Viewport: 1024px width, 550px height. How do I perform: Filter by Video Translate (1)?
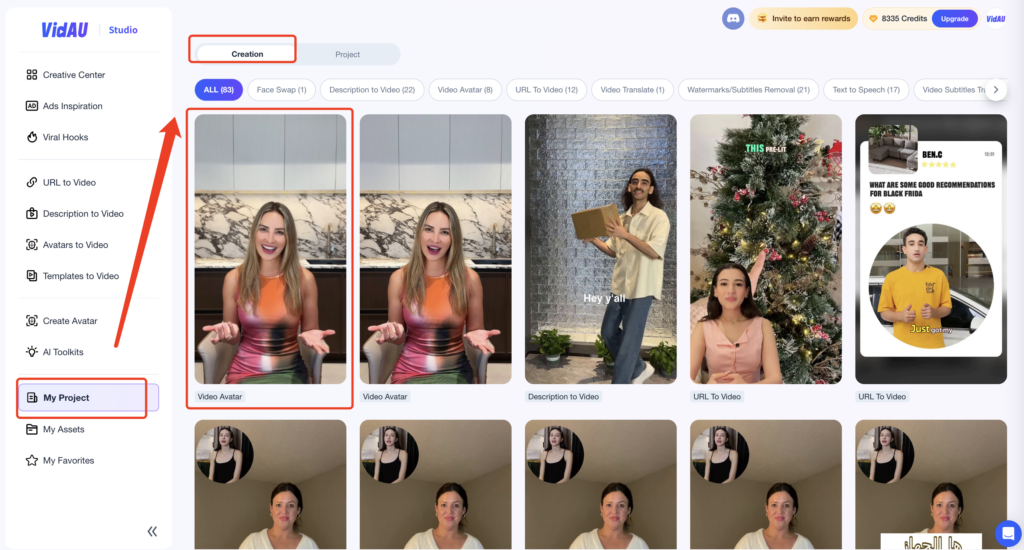tap(632, 90)
